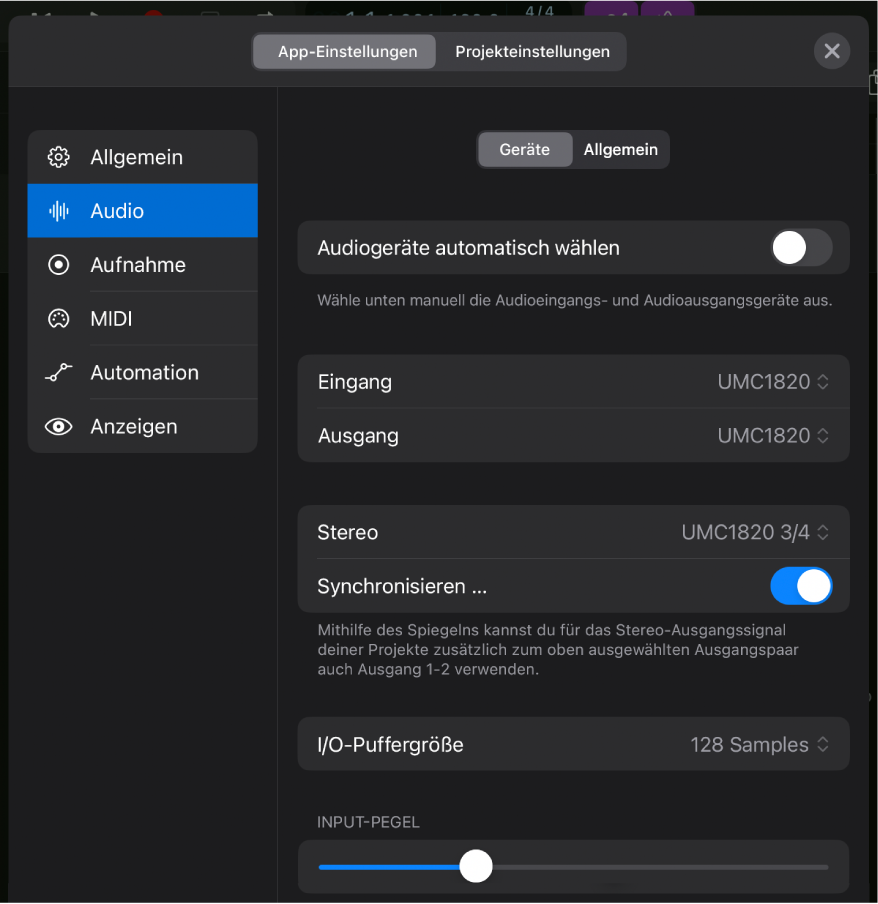Toggle automatic audio device selection off
This screenshot has width=878, height=904.
pos(800,247)
